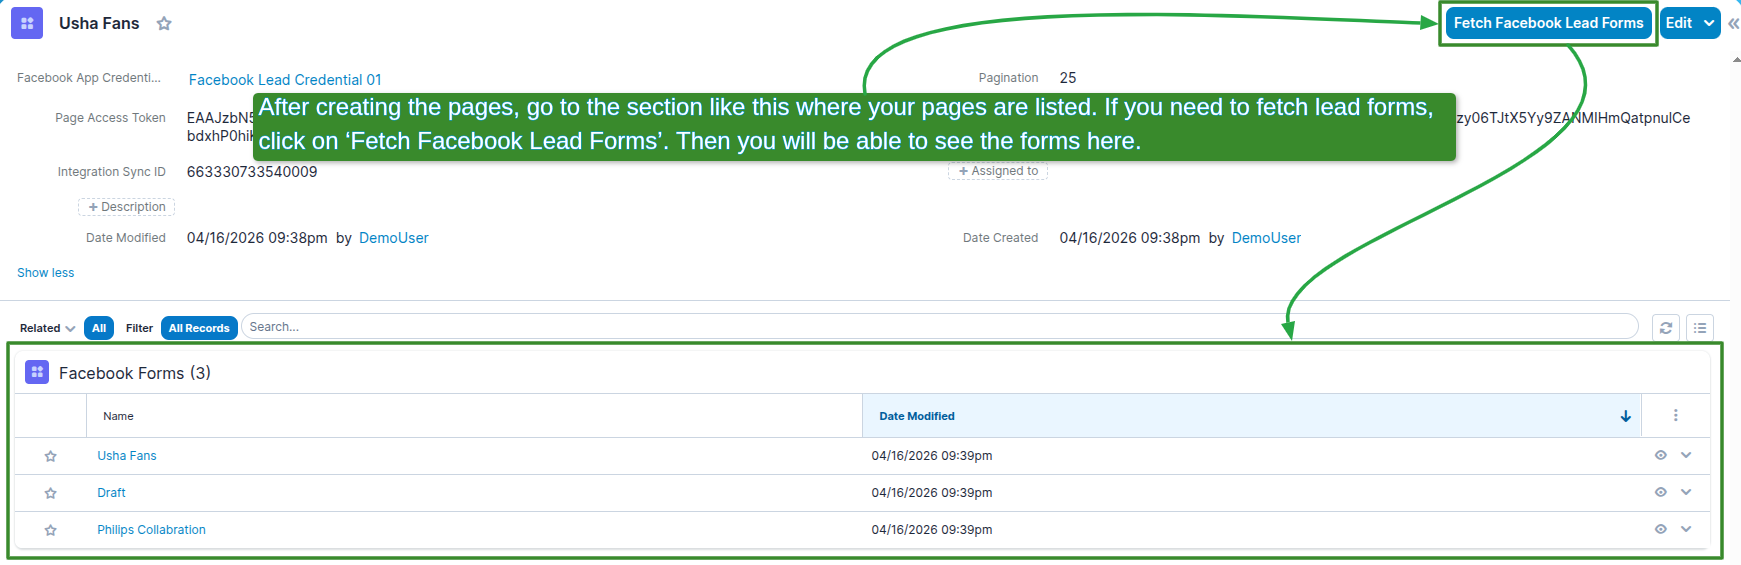Sort by Date Modified column header
1741x565 pixels.
click(917, 416)
